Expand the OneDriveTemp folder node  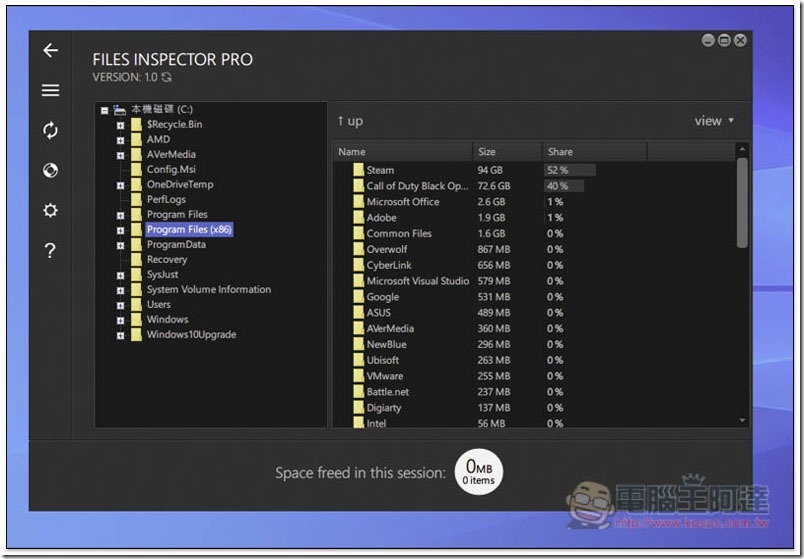[x=120, y=185]
